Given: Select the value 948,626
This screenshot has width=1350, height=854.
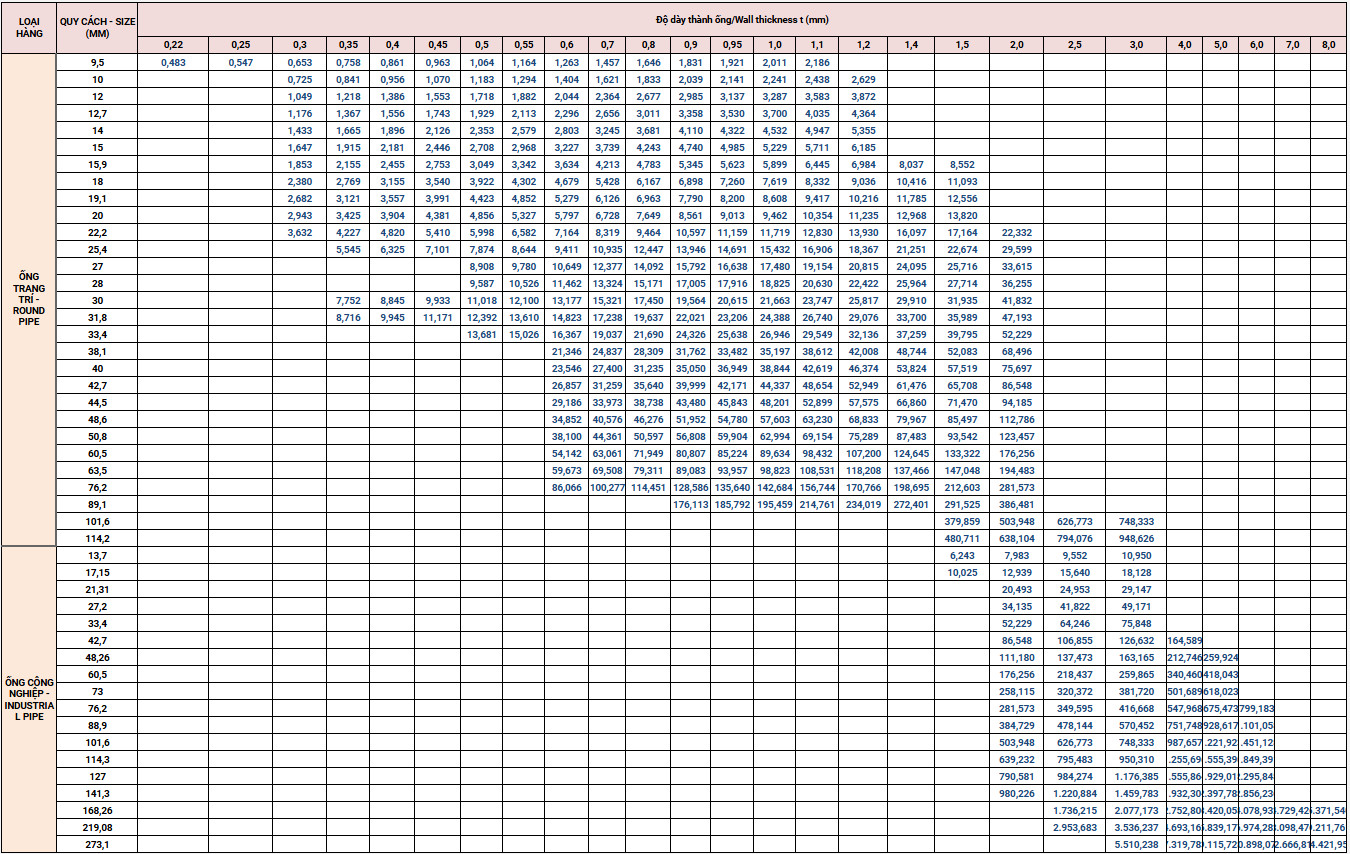Looking at the screenshot, I should (x=1136, y=538).
